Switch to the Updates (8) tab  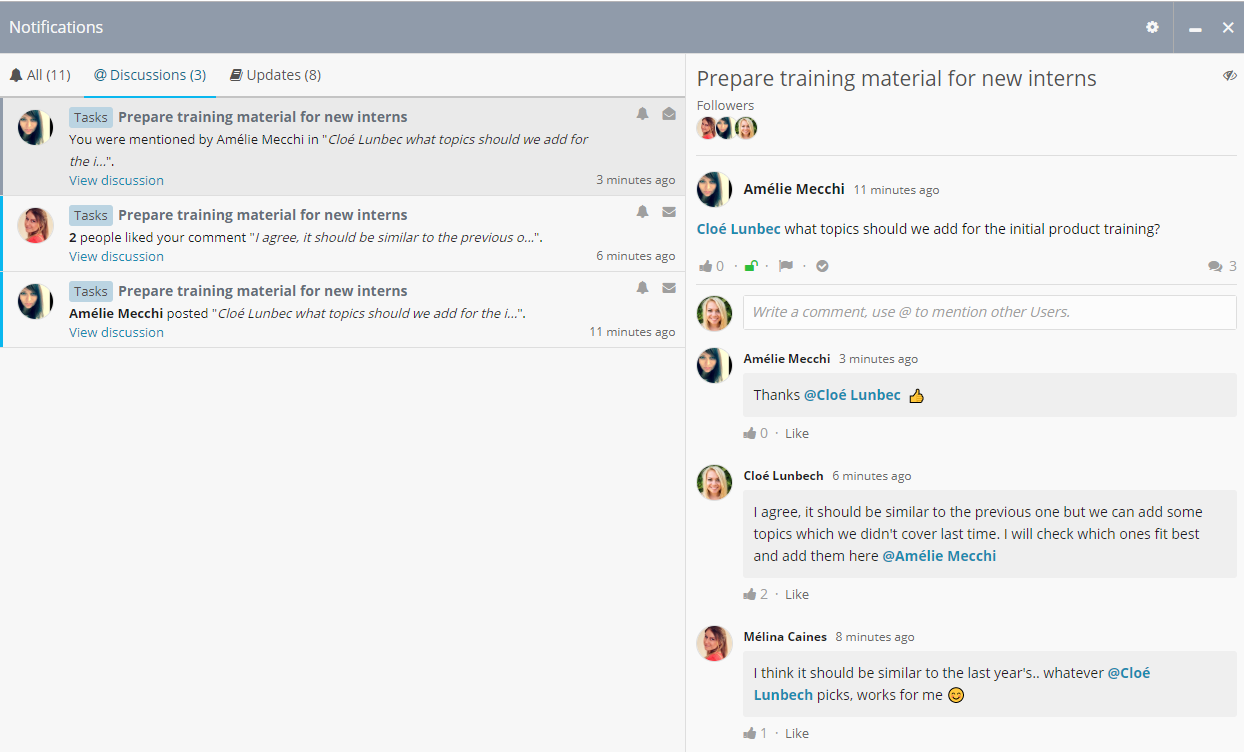pyautogui.click(x=275, y=75)
